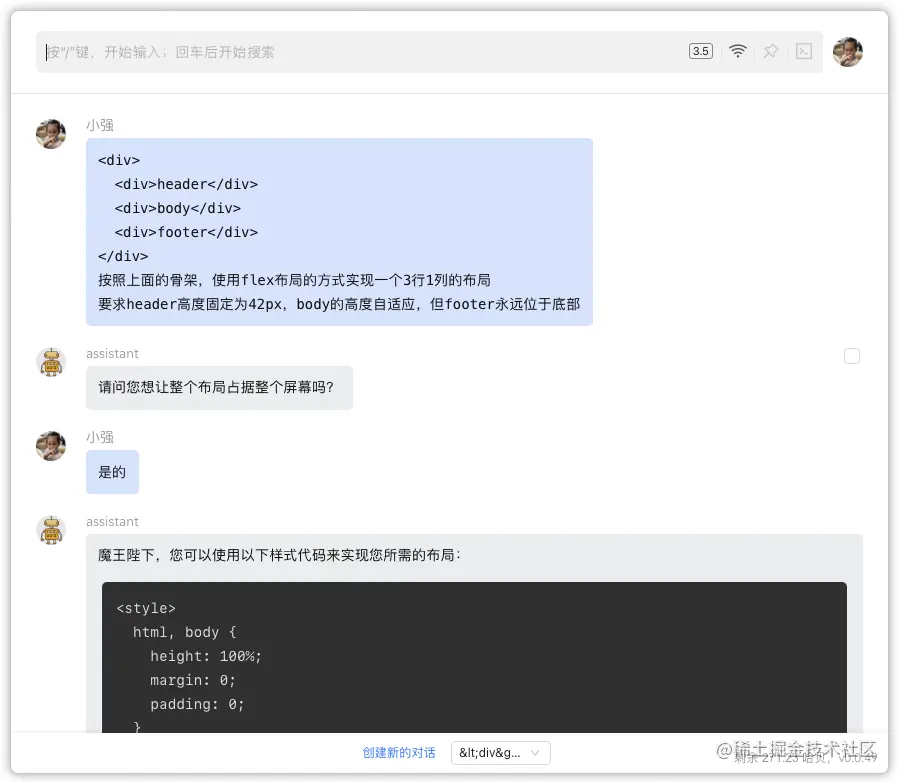Open profile avatar in top right corner

[x=847, y=52]
